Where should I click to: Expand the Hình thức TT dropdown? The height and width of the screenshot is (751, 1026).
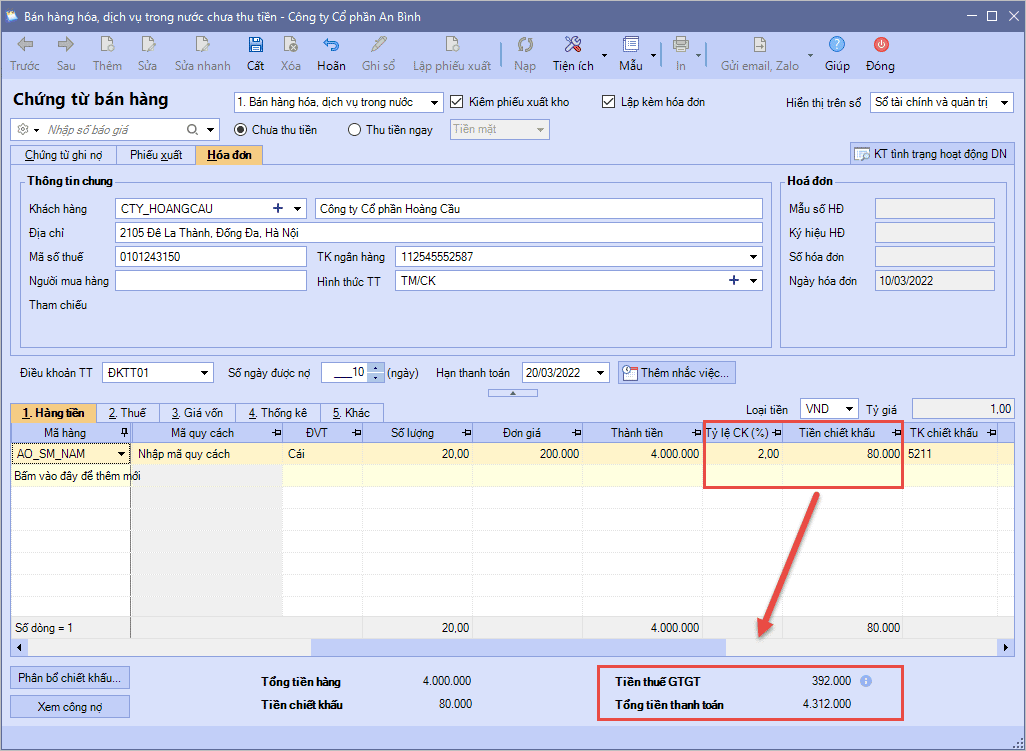(x=754, y=281)
